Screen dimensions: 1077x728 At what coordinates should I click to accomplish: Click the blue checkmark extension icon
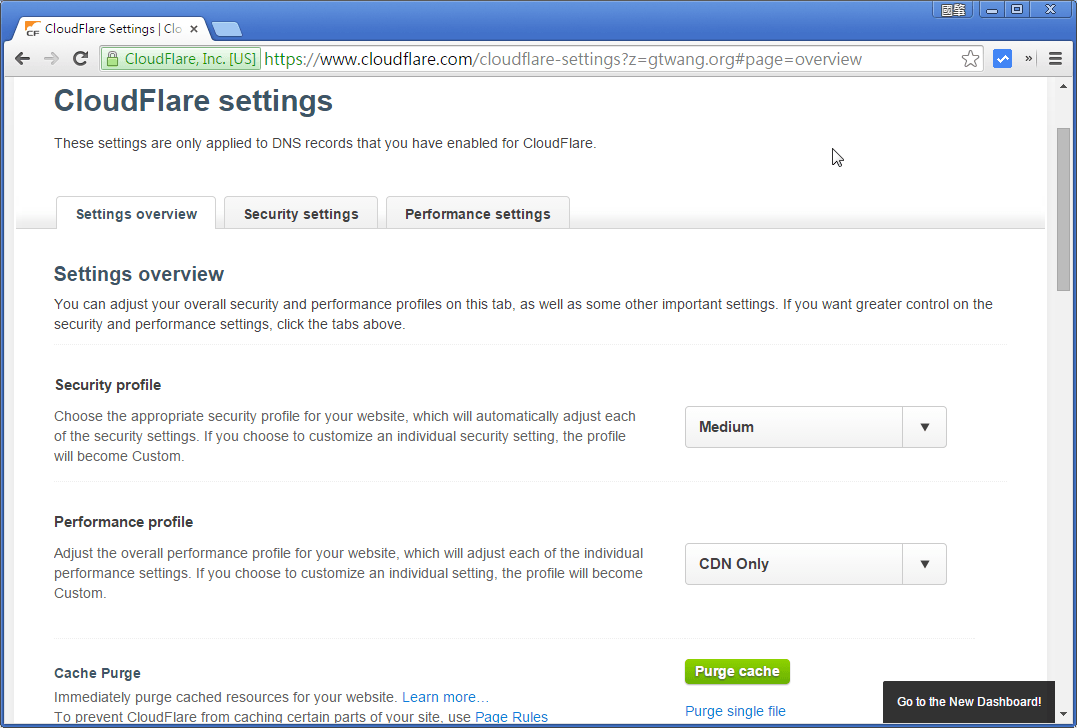(x=1002, y=58)
